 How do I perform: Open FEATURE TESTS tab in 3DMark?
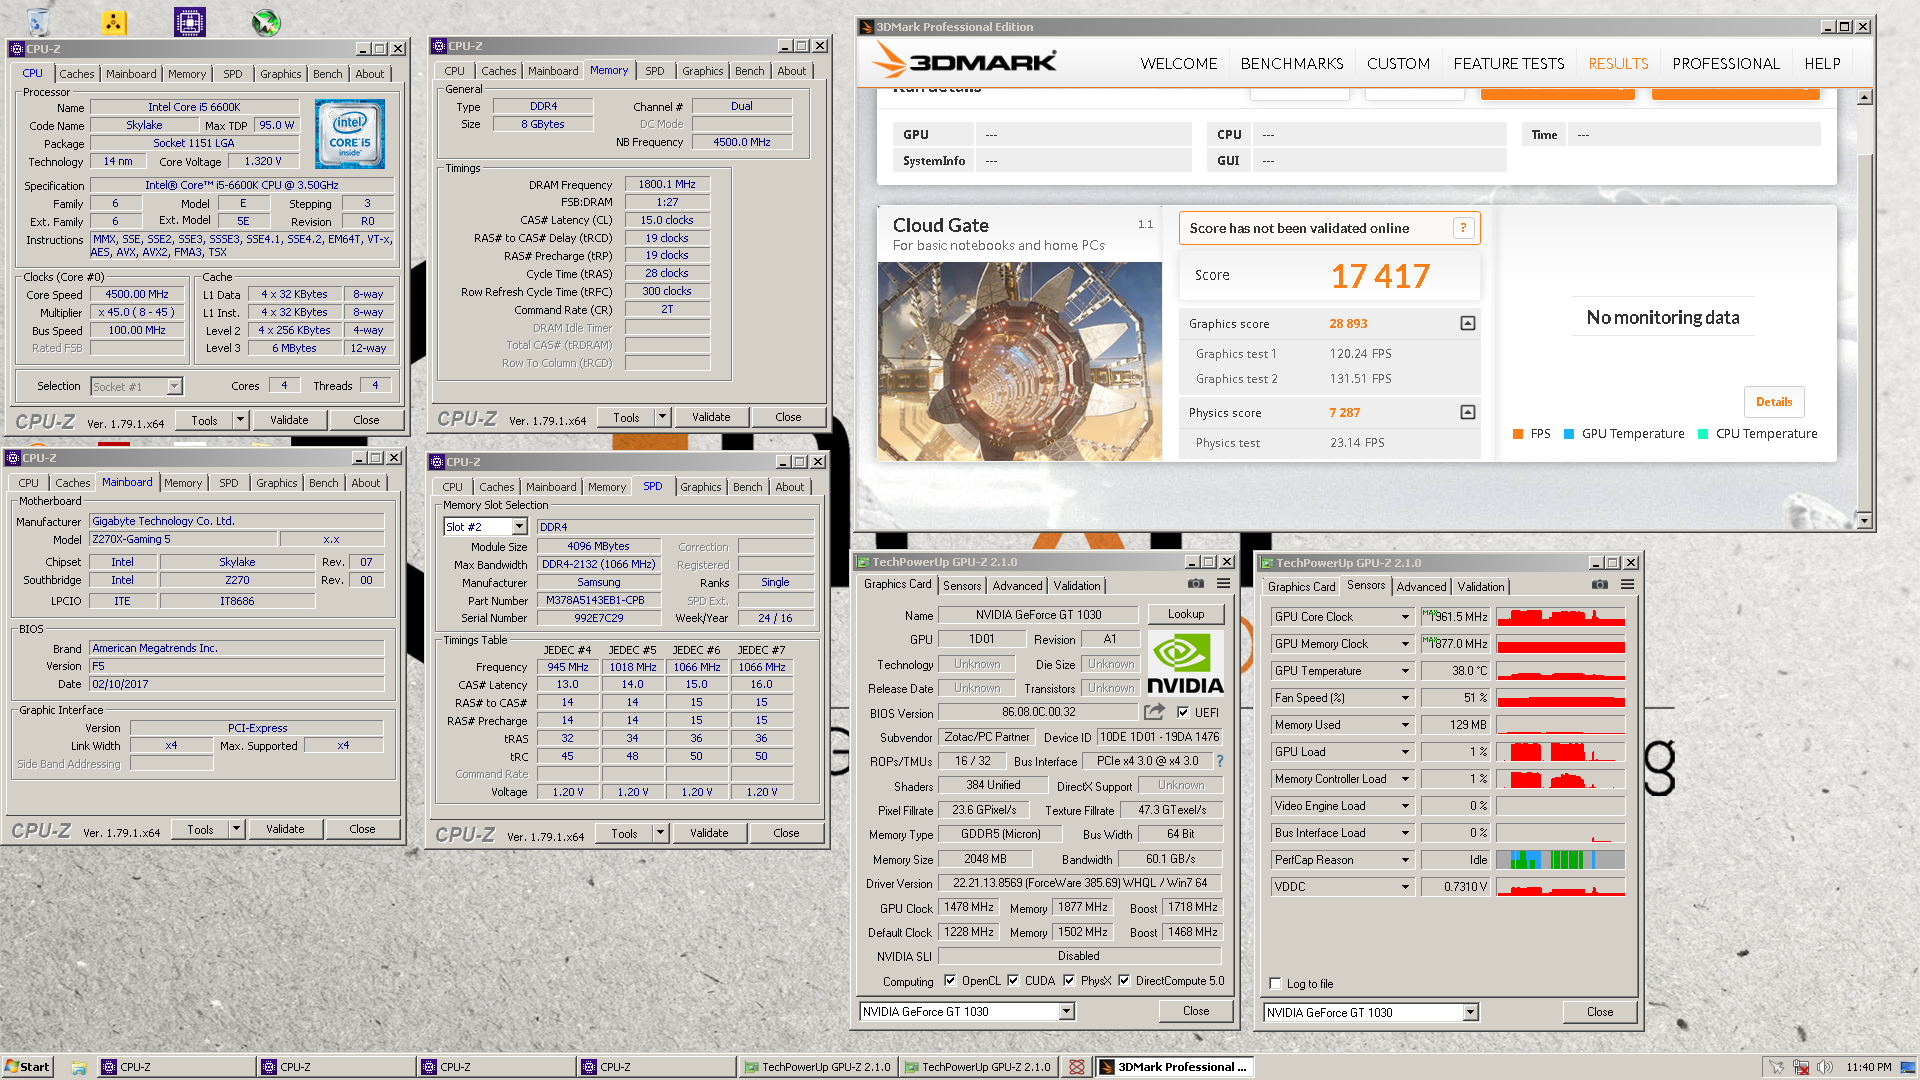(x=1509, y=63)
